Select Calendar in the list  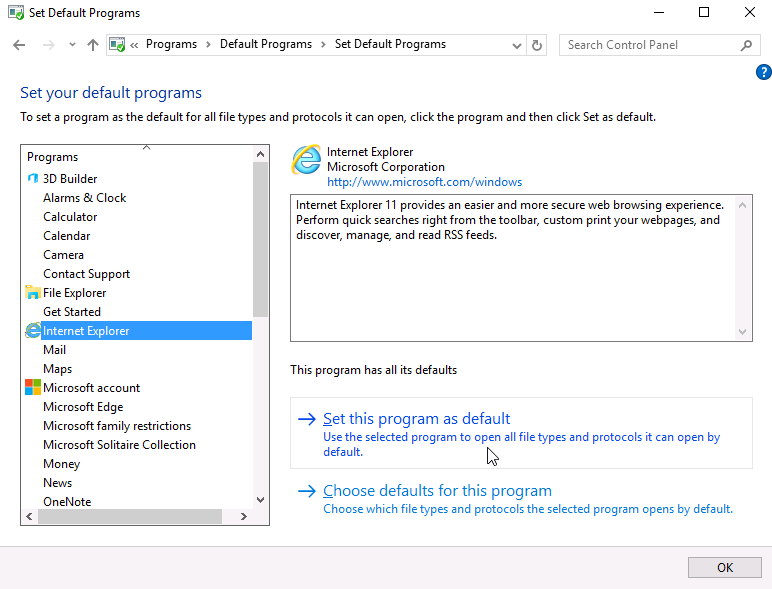pos(66,236)
